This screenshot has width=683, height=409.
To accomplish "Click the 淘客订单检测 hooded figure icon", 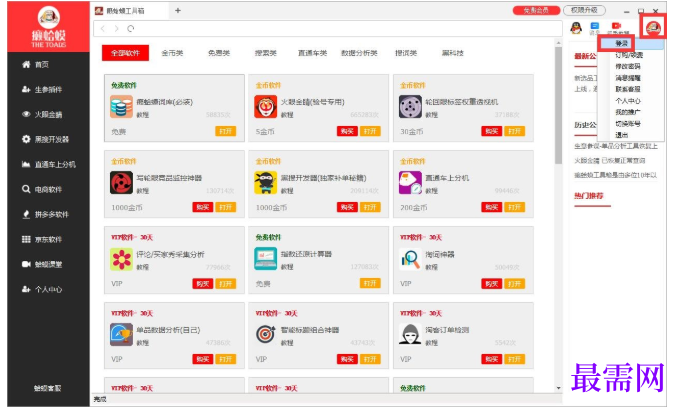I will (410, 335).
